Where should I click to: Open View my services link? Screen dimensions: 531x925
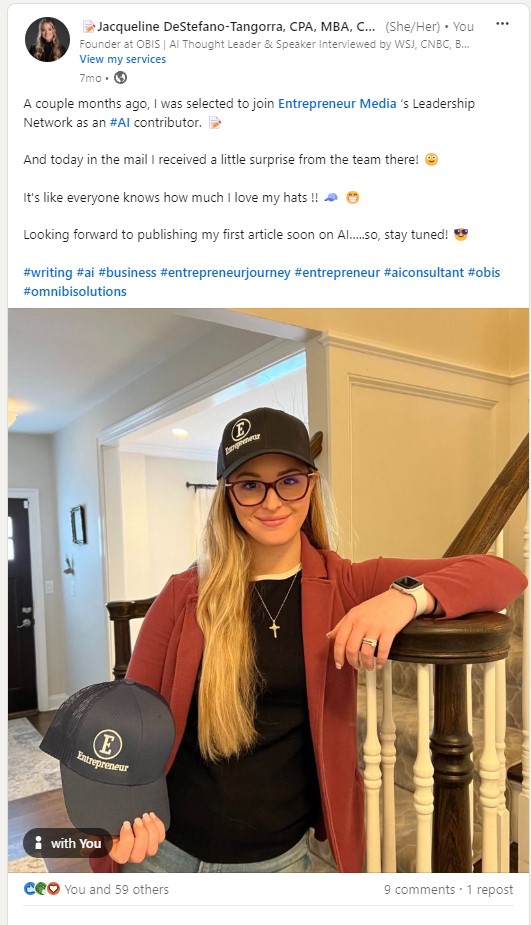[123, 59]
